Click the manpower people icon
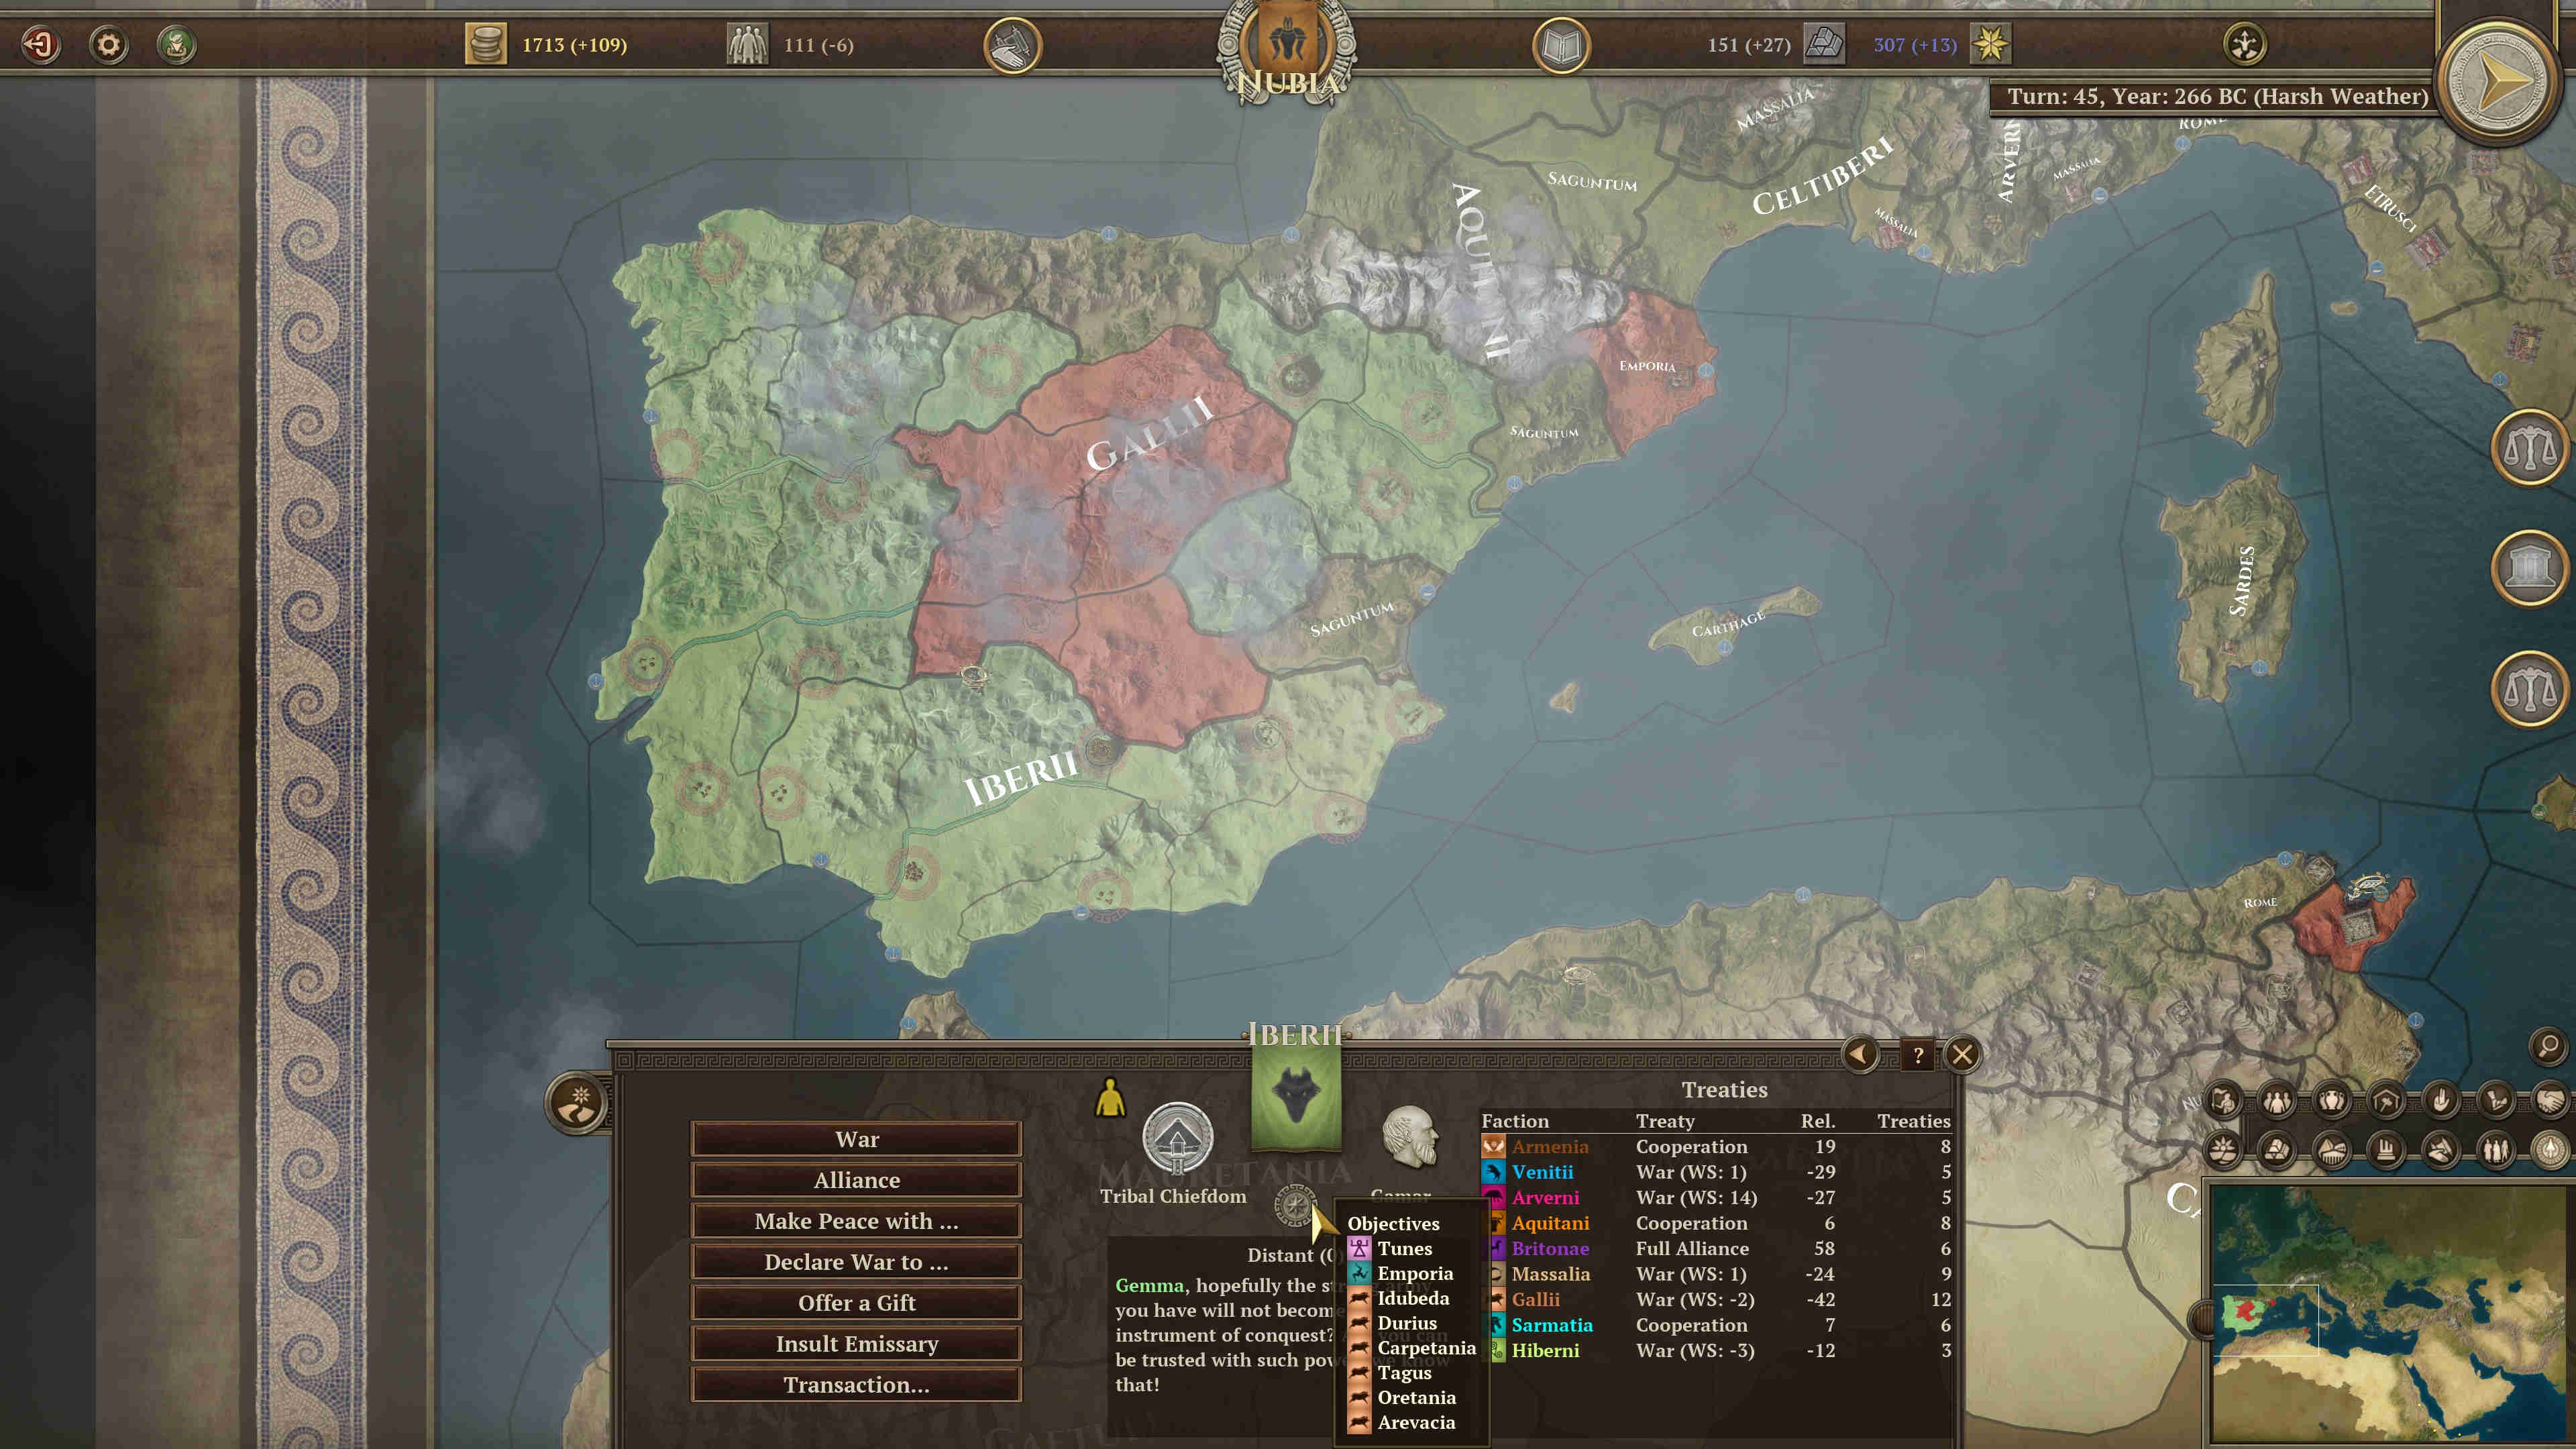The height and width of the screenshot is (1449, 2576). pyautogui.click(x=747, y=45)
